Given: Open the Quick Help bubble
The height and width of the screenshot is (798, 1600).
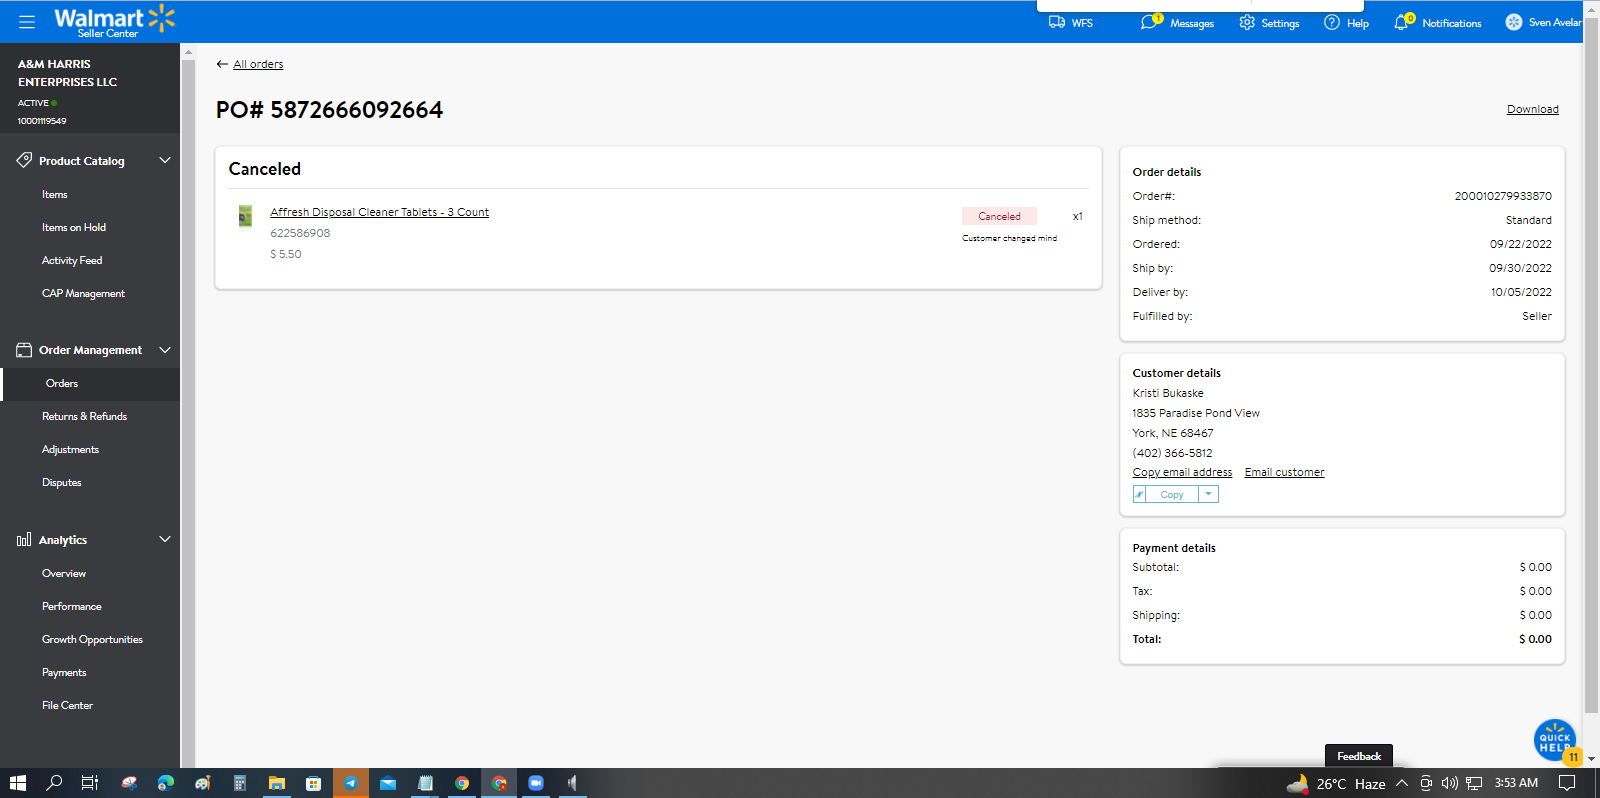Looking at the screenshot, I should [x=1555, y=740].
